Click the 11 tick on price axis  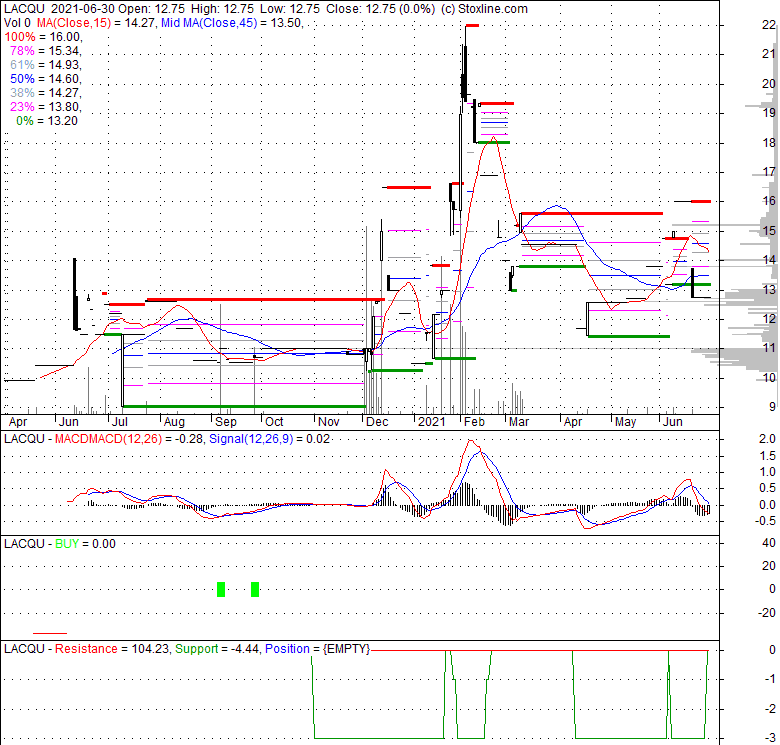pyautogui.click(x=769, y=348)
